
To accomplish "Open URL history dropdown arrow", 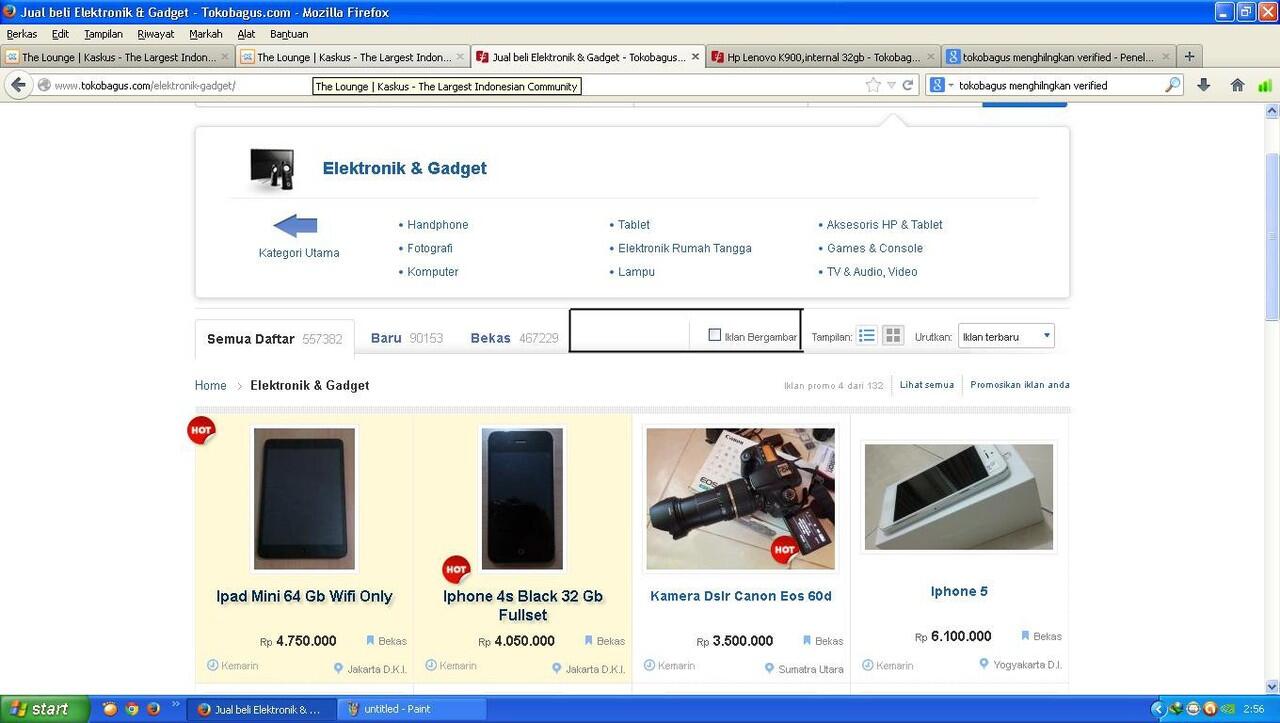I will point(891,86).
